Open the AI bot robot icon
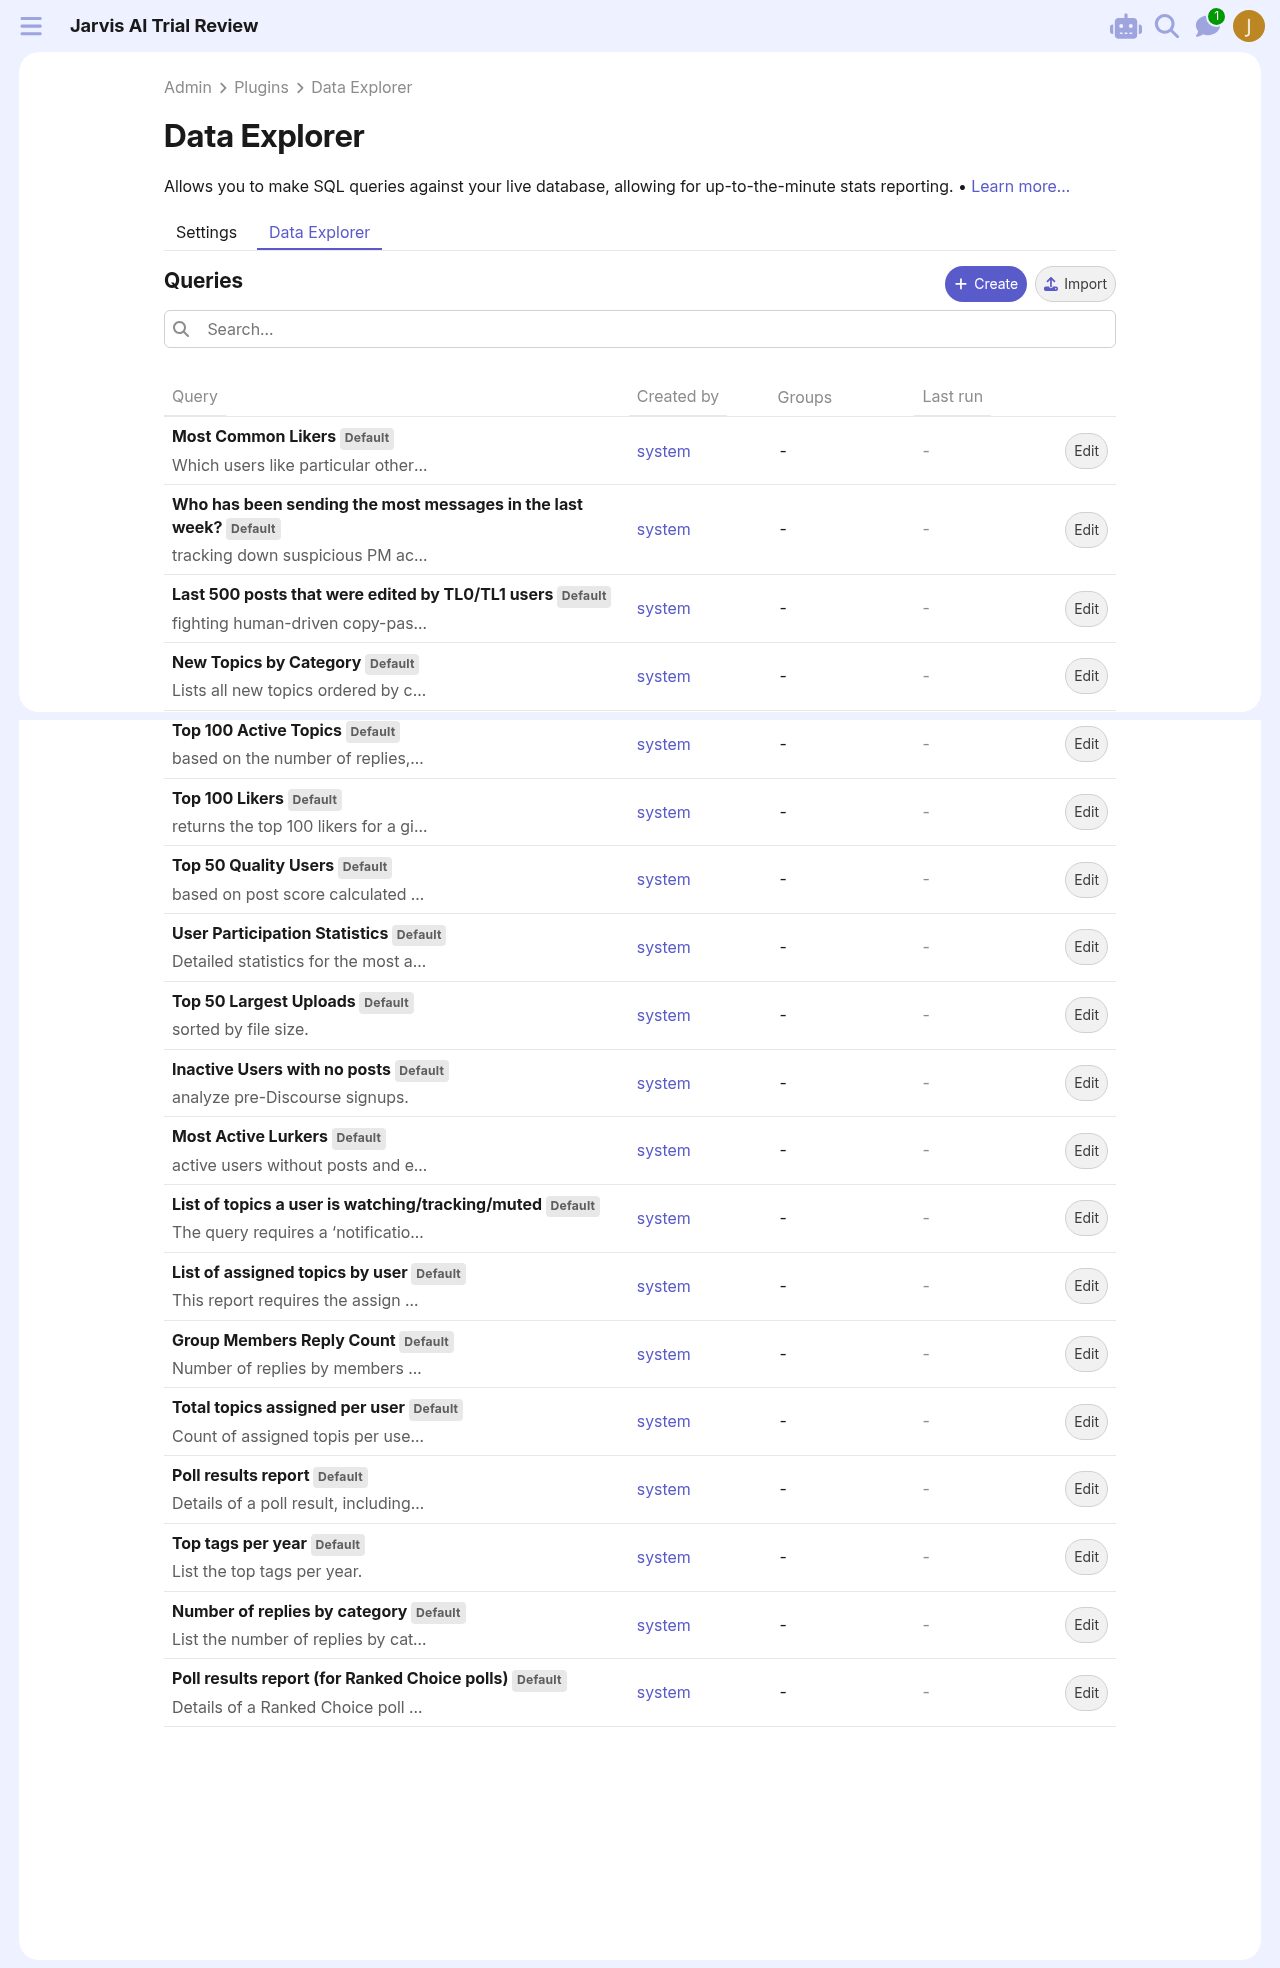1280x1968 pixels. [1126, 27]
